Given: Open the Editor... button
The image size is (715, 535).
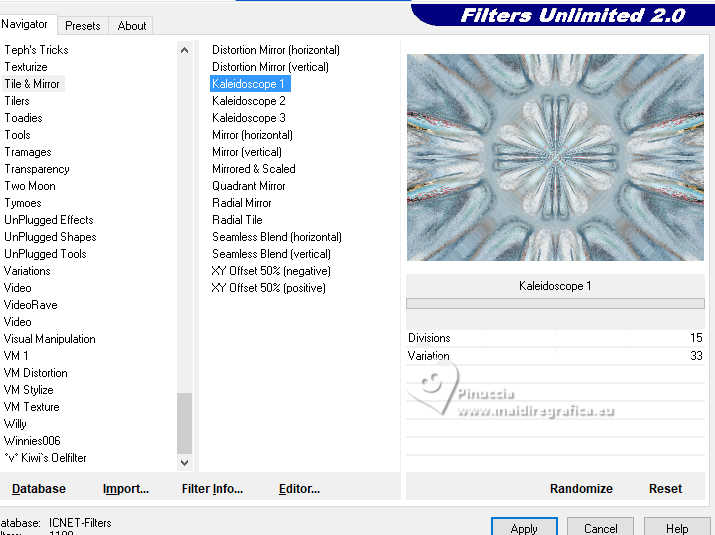Looking at the screenshot, I should [x=299, y=489].
